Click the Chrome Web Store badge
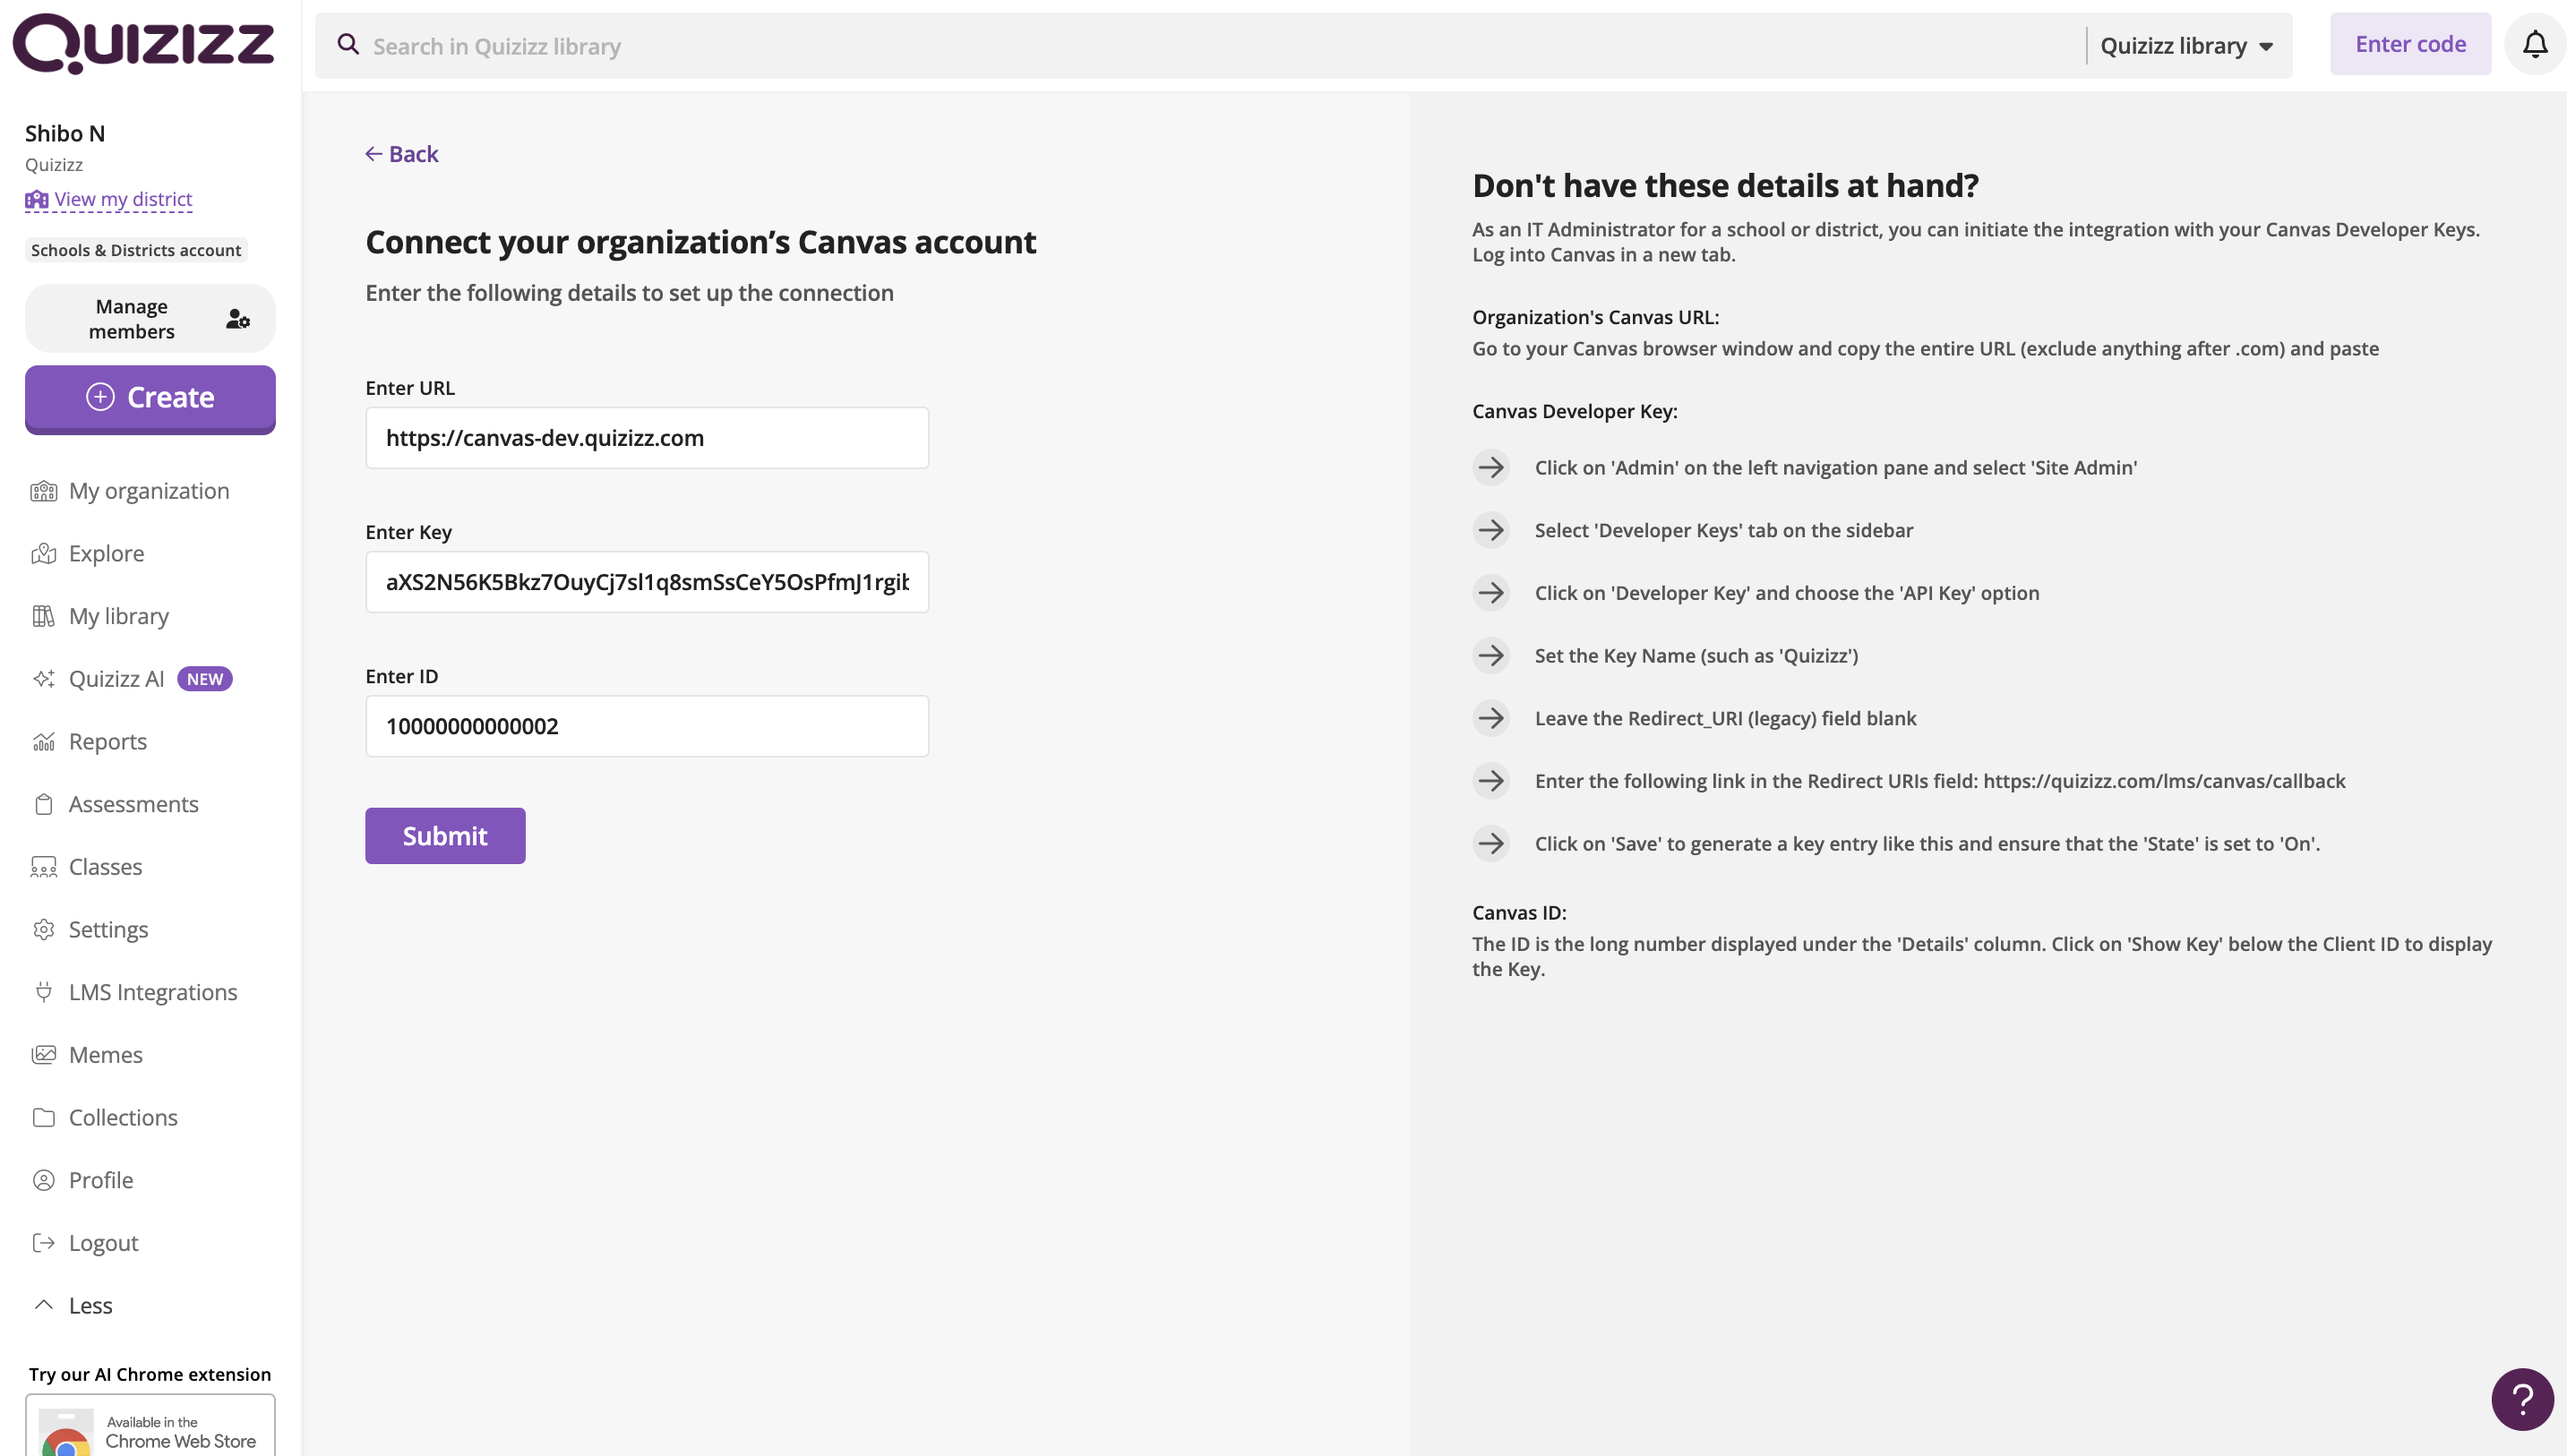Screen dimensions: 2567x1456 (x=150, y=1426)
